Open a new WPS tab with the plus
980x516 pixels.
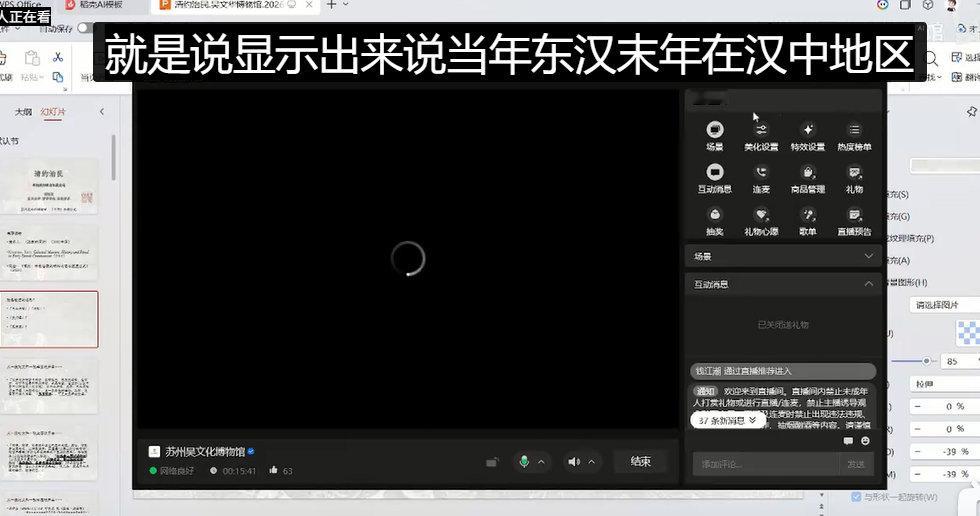point(331,5)
